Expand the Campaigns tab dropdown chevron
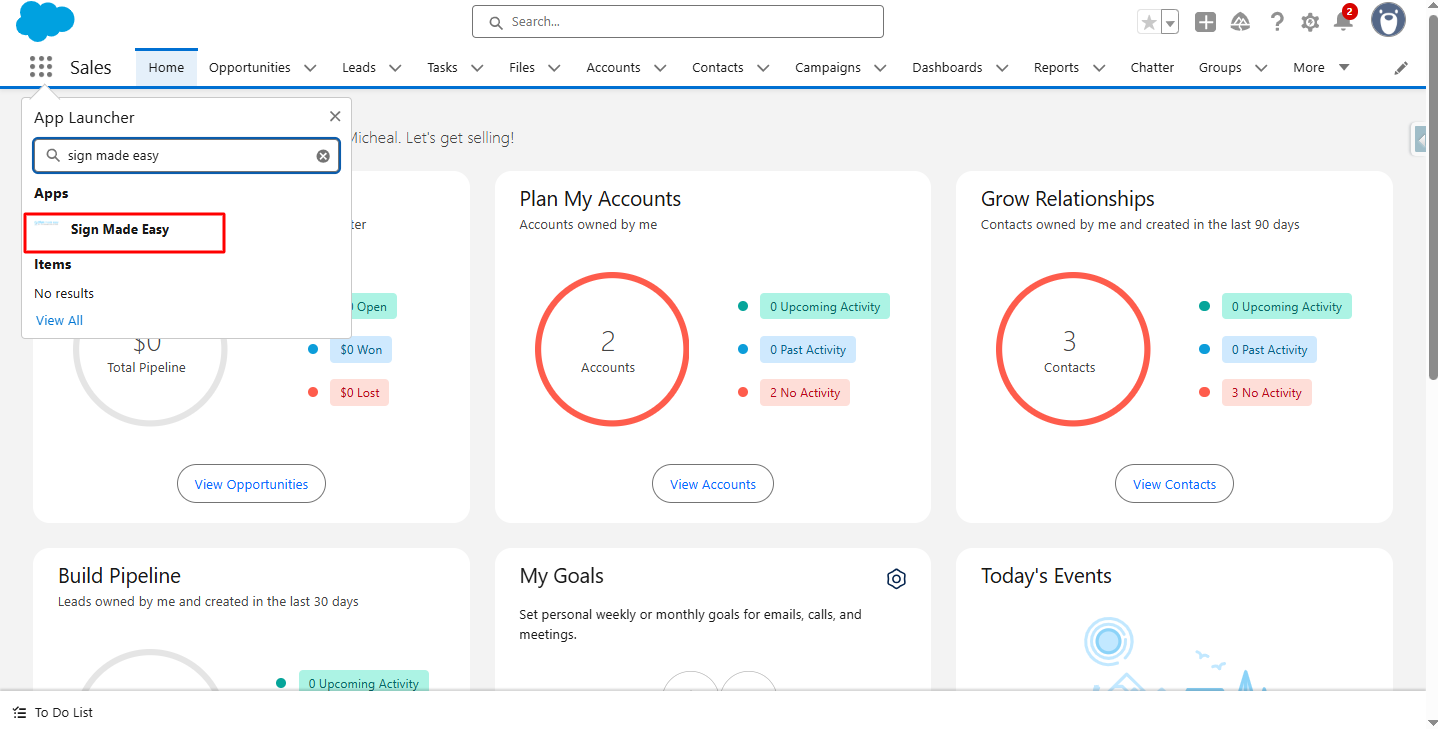 pyautogui.click(x=880, y=68)
